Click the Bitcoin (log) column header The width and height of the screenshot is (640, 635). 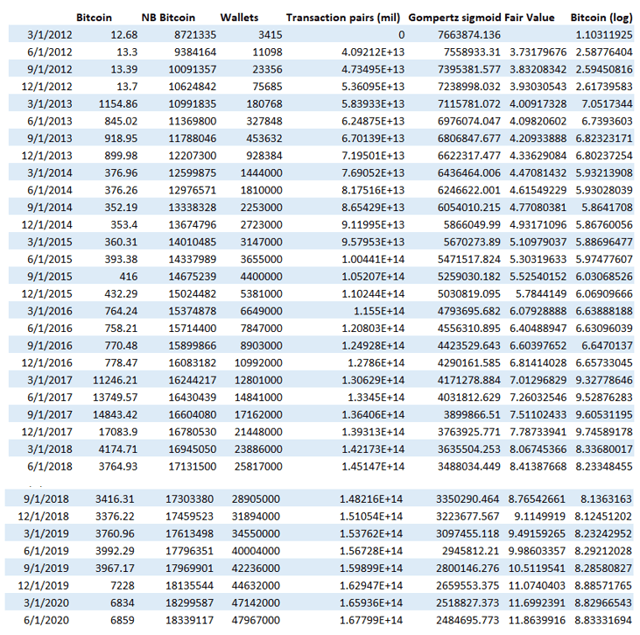coord(601,18)
